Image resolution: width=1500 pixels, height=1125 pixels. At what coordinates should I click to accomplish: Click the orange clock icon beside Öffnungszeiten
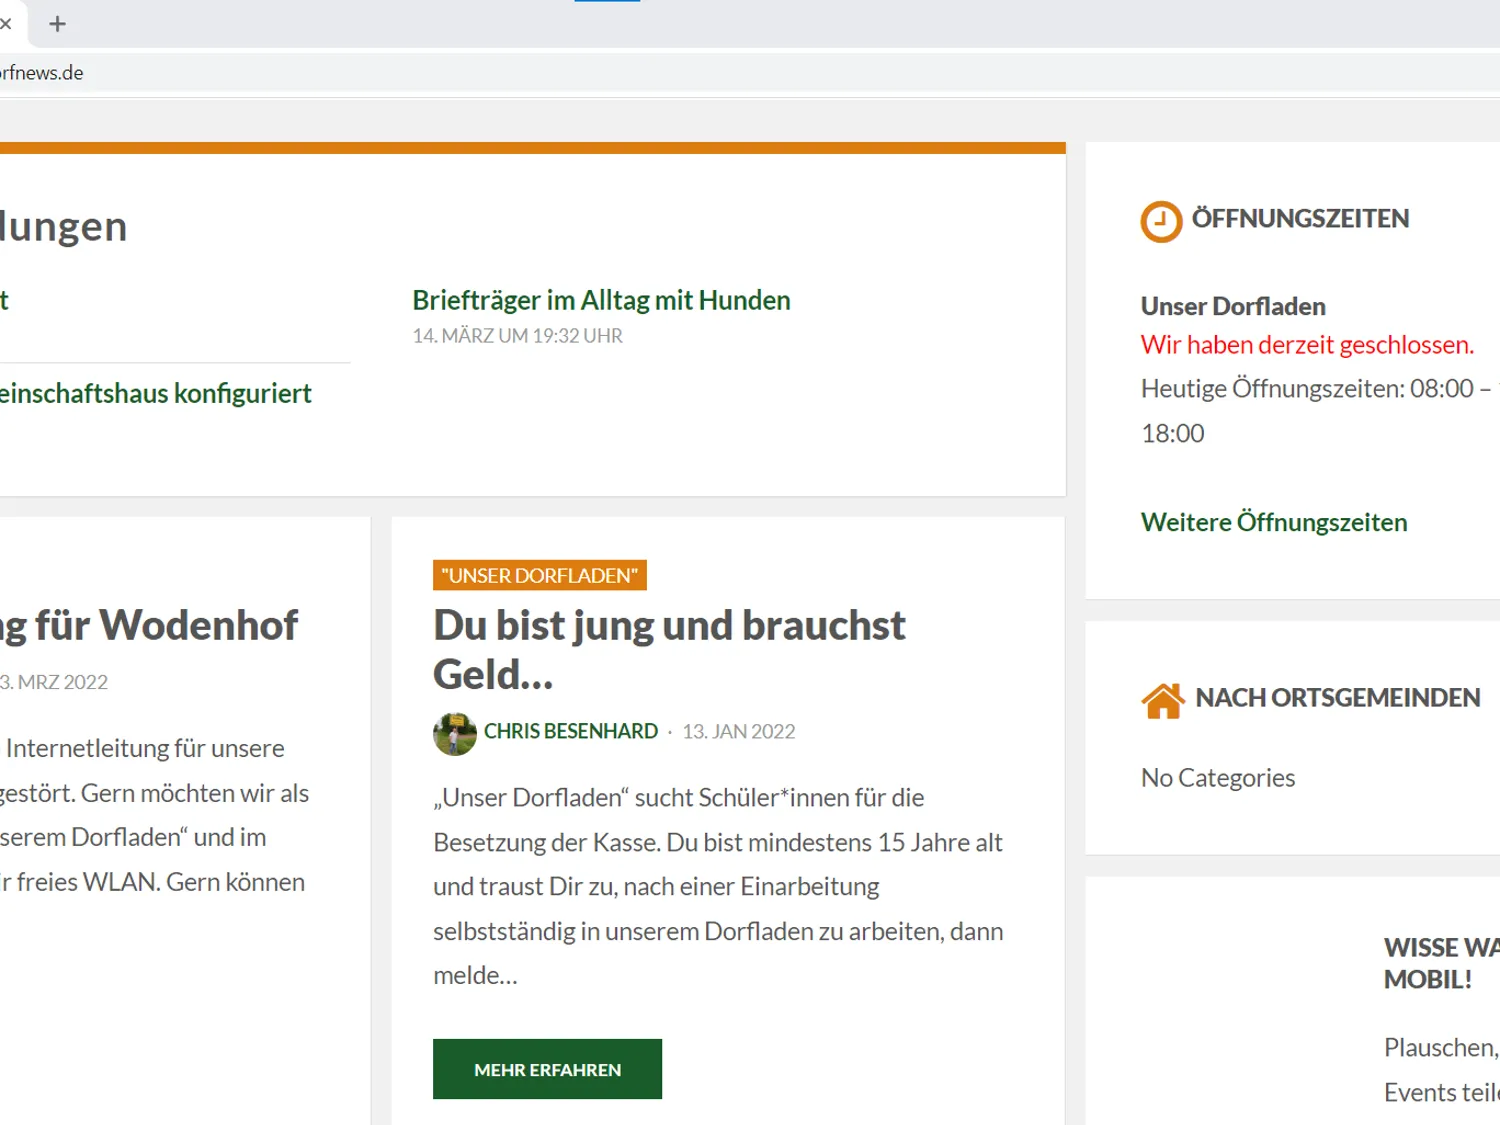click(1161, 221)
